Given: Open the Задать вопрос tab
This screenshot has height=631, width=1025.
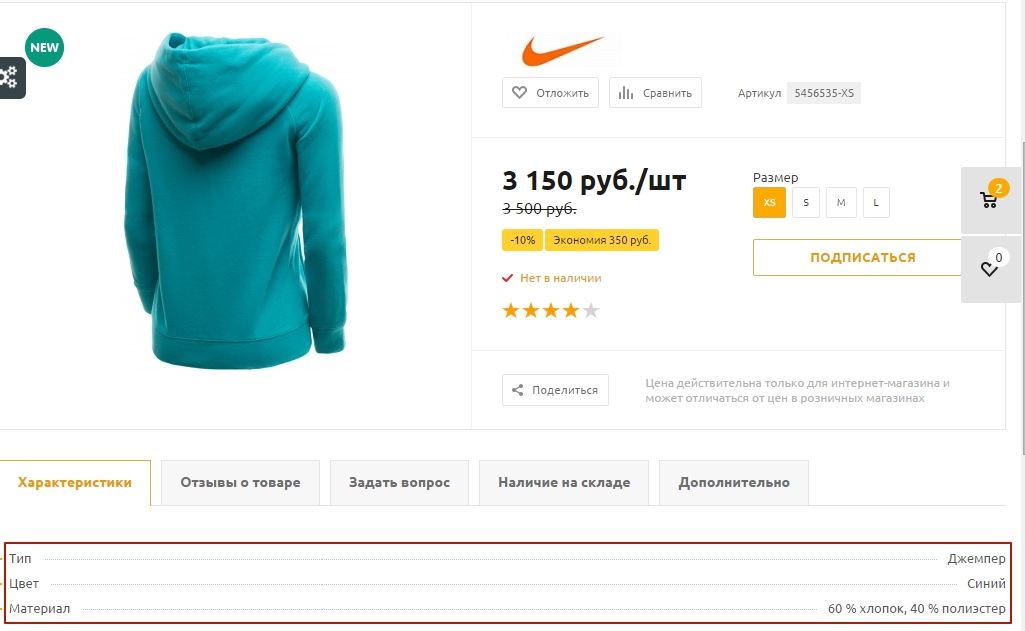Looking at the screenshot, I should point(399,483).
